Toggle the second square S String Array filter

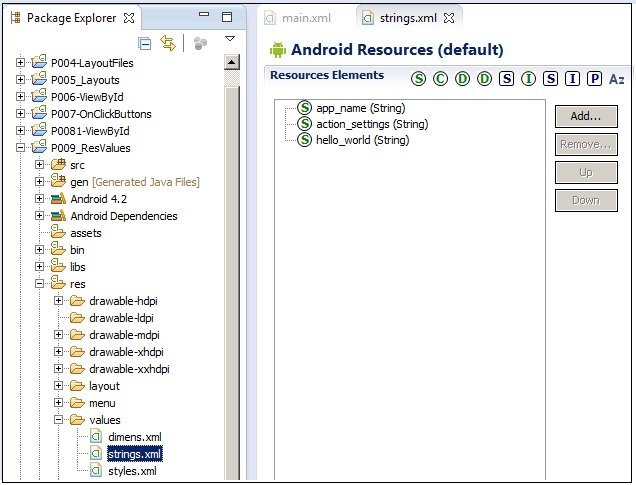(x=550, y=79)
